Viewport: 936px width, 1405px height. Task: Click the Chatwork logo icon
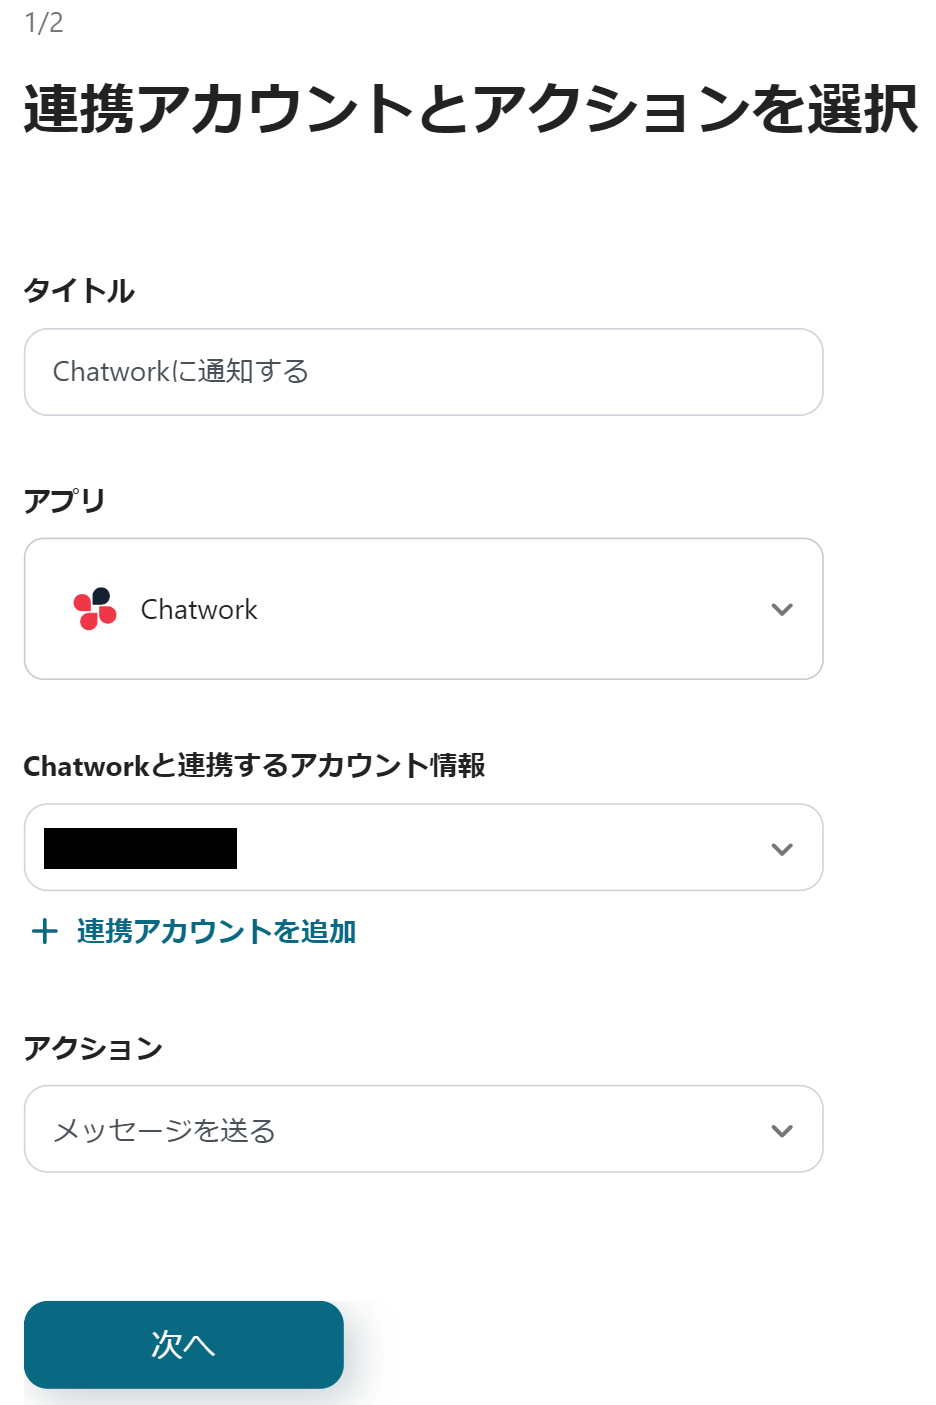click(95, 609)
